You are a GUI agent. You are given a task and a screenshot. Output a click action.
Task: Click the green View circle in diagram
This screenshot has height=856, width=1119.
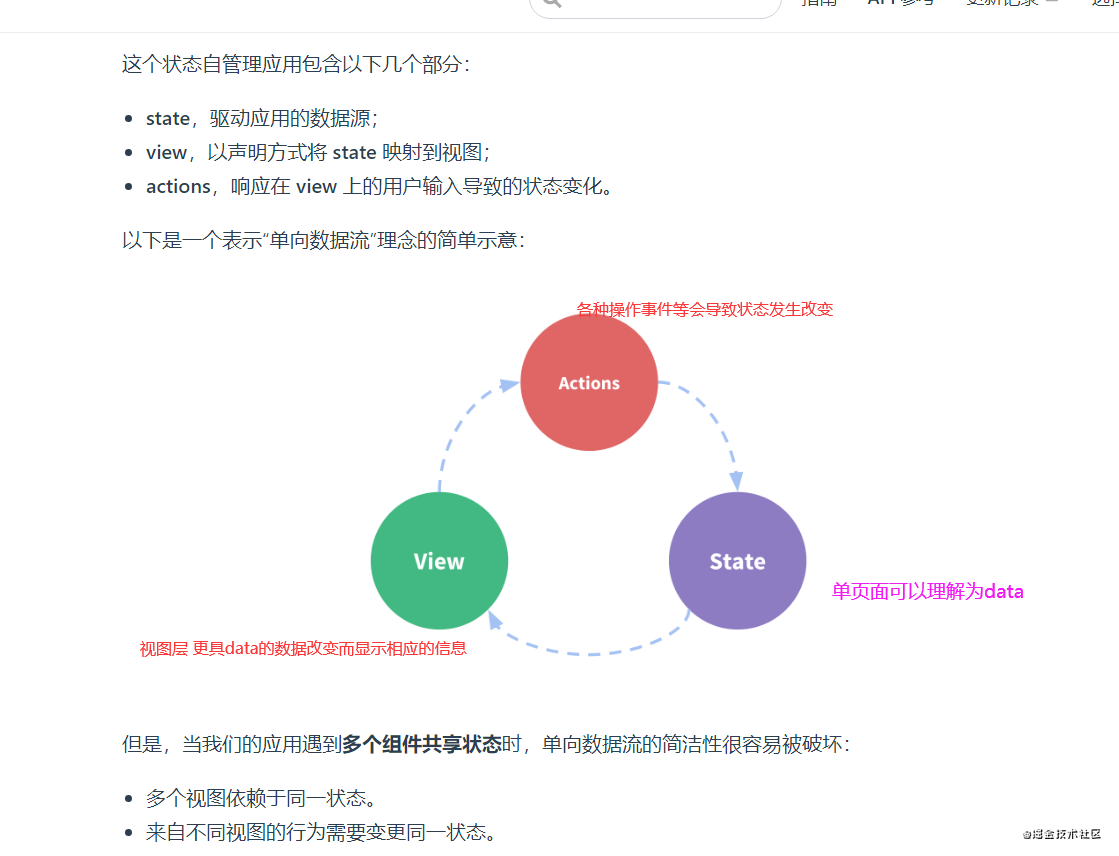coord(439,561)
